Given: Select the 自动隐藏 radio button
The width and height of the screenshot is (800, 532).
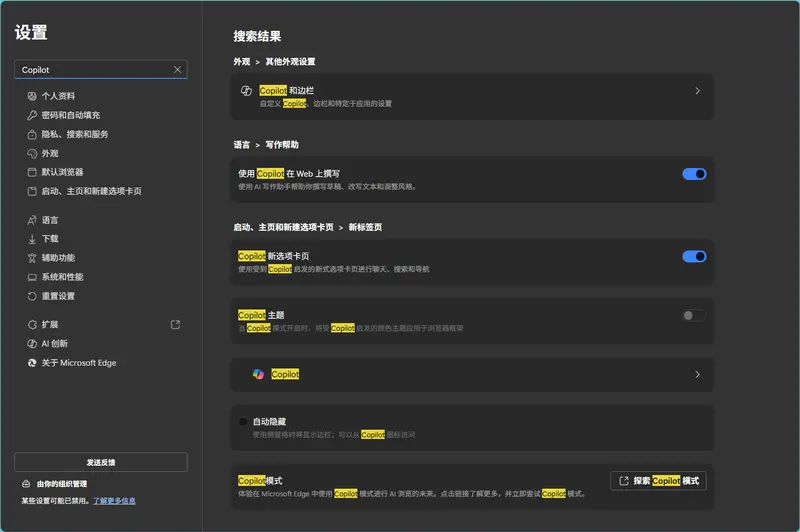Looking at the screenshot, I should click(x=243, y=421).
